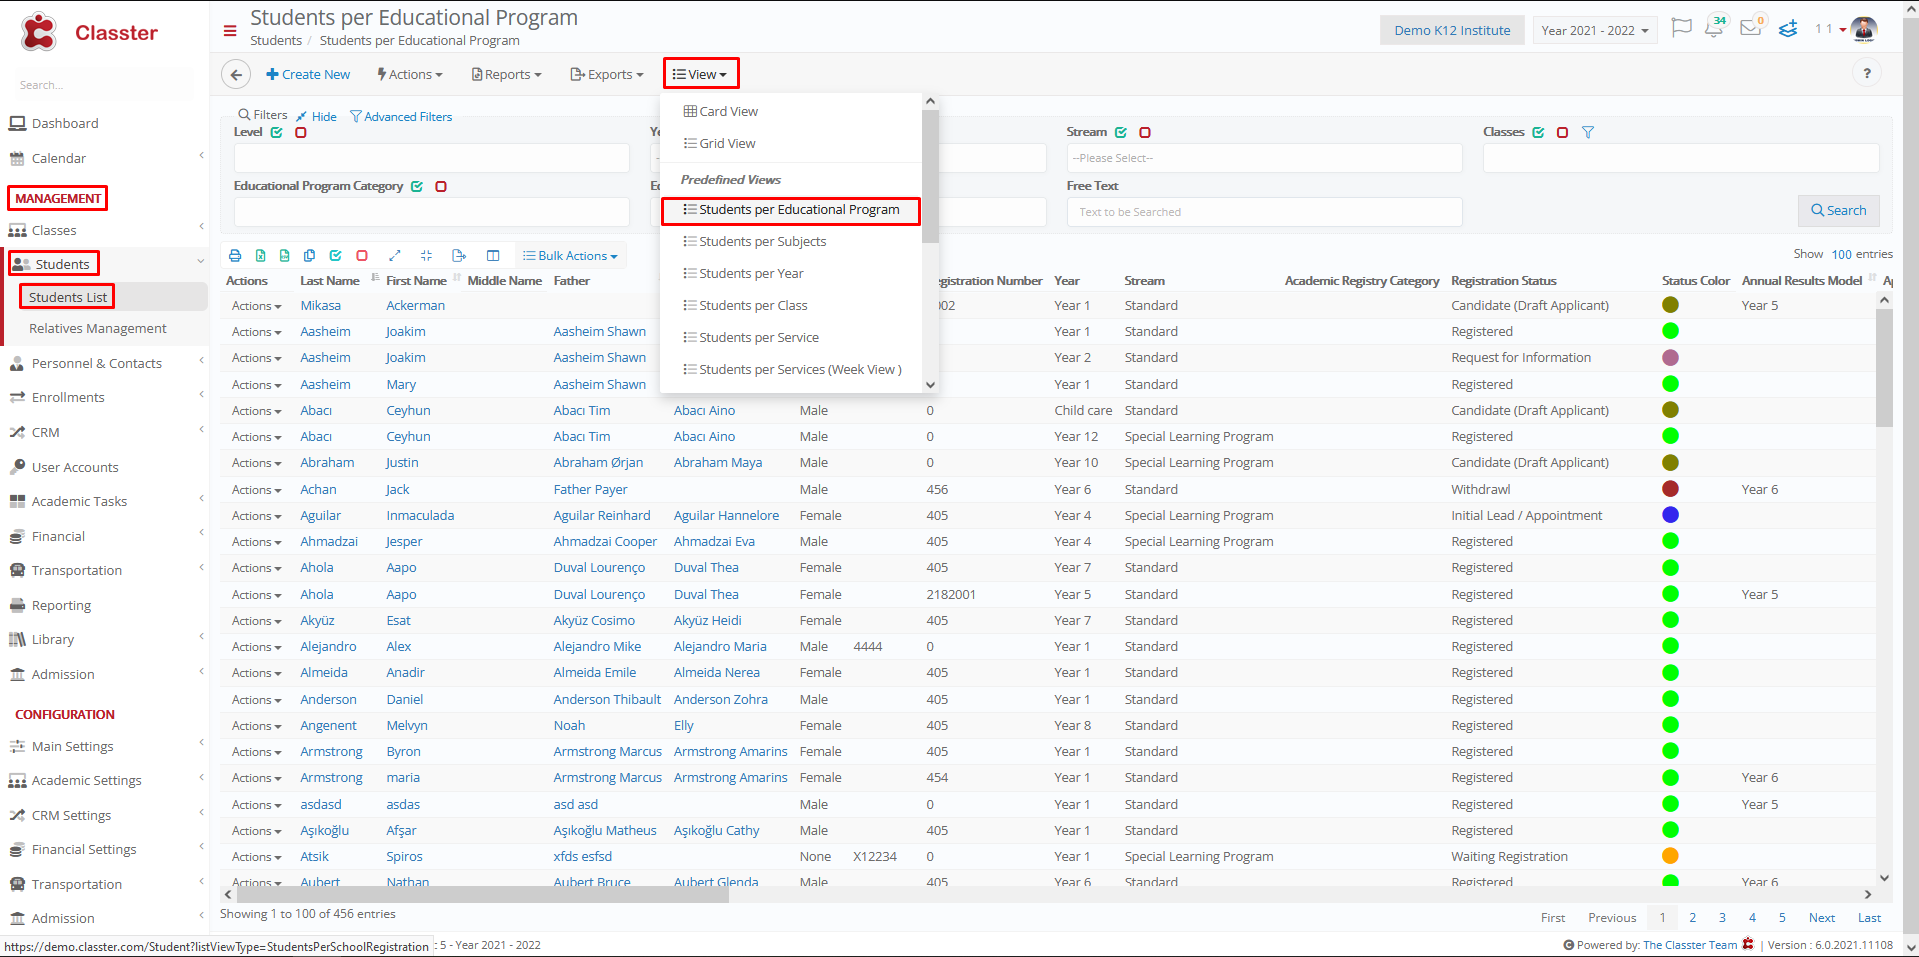This screenshot has height=957, width=1919.
Task: Open the Dashboard sidebar item
Action: [x=65, y=123]
